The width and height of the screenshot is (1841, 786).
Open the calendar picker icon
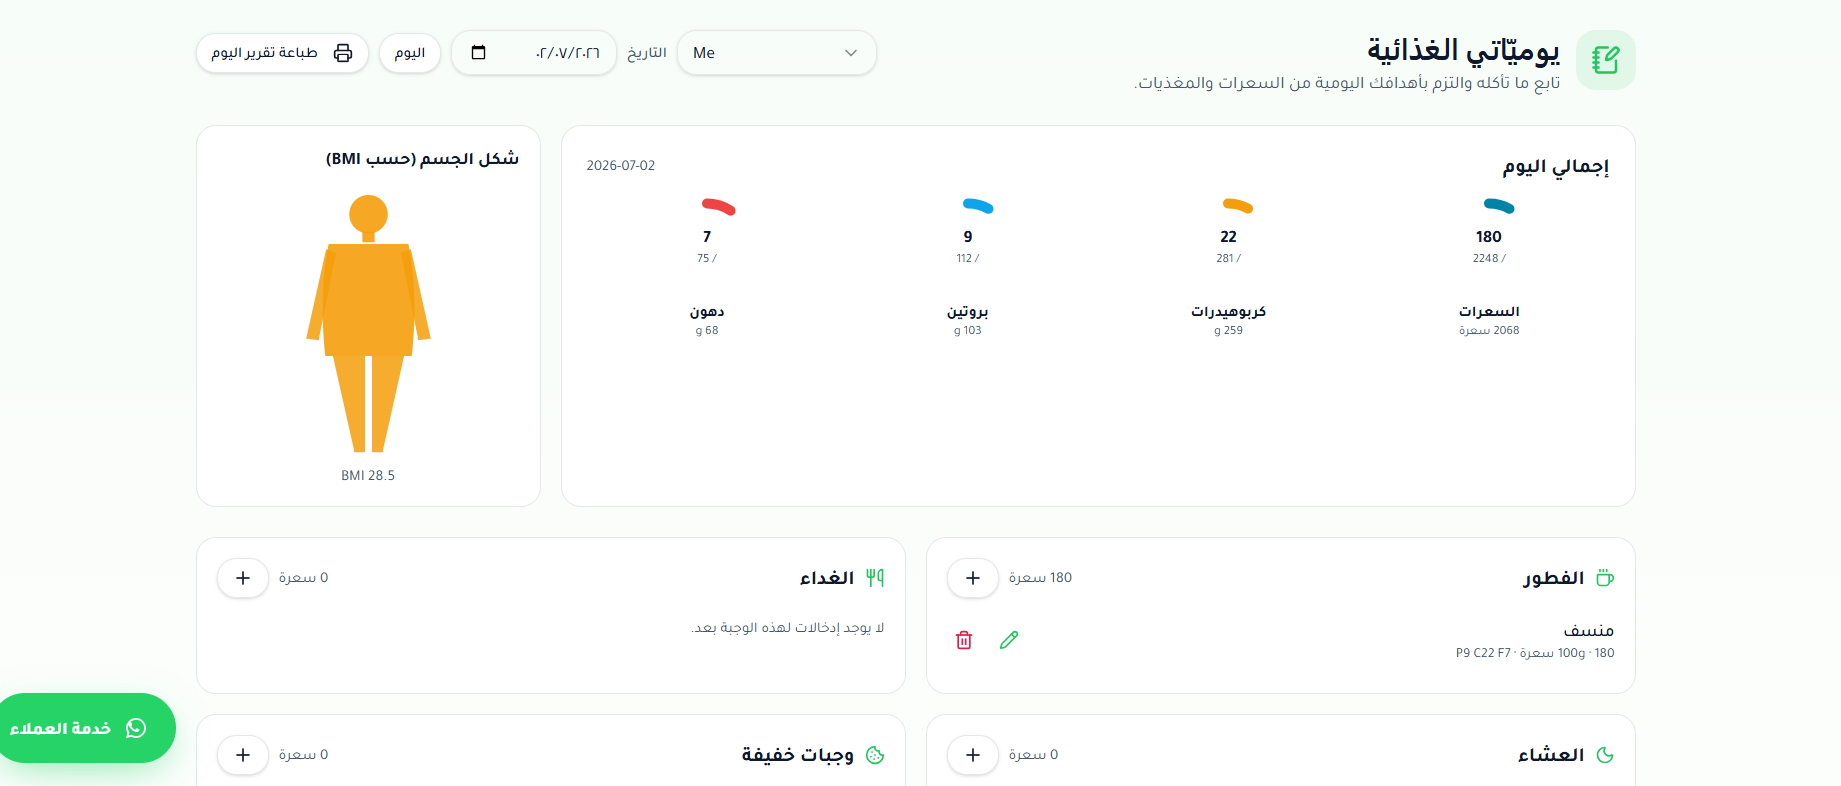(478, 53)
